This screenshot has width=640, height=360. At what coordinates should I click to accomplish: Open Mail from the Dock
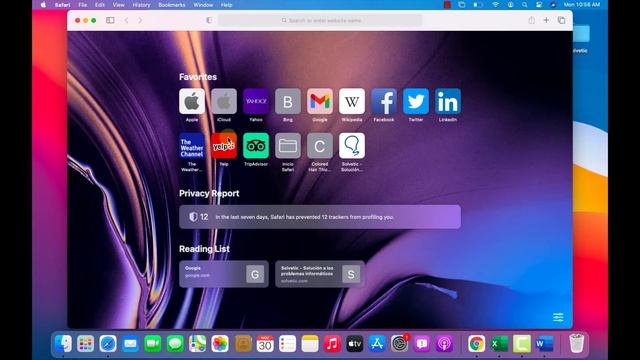point(130,344)
